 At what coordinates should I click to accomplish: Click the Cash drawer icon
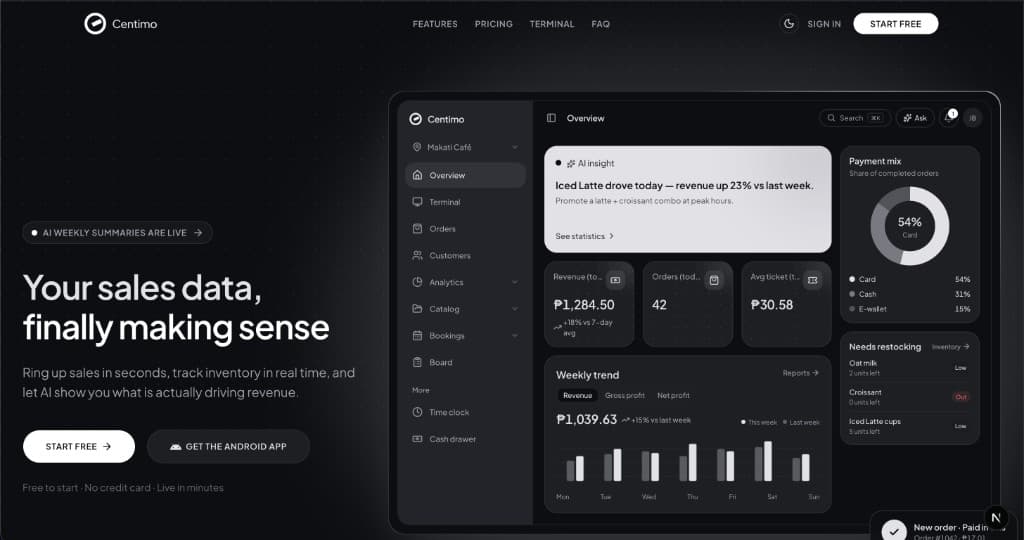pos(417,439)
